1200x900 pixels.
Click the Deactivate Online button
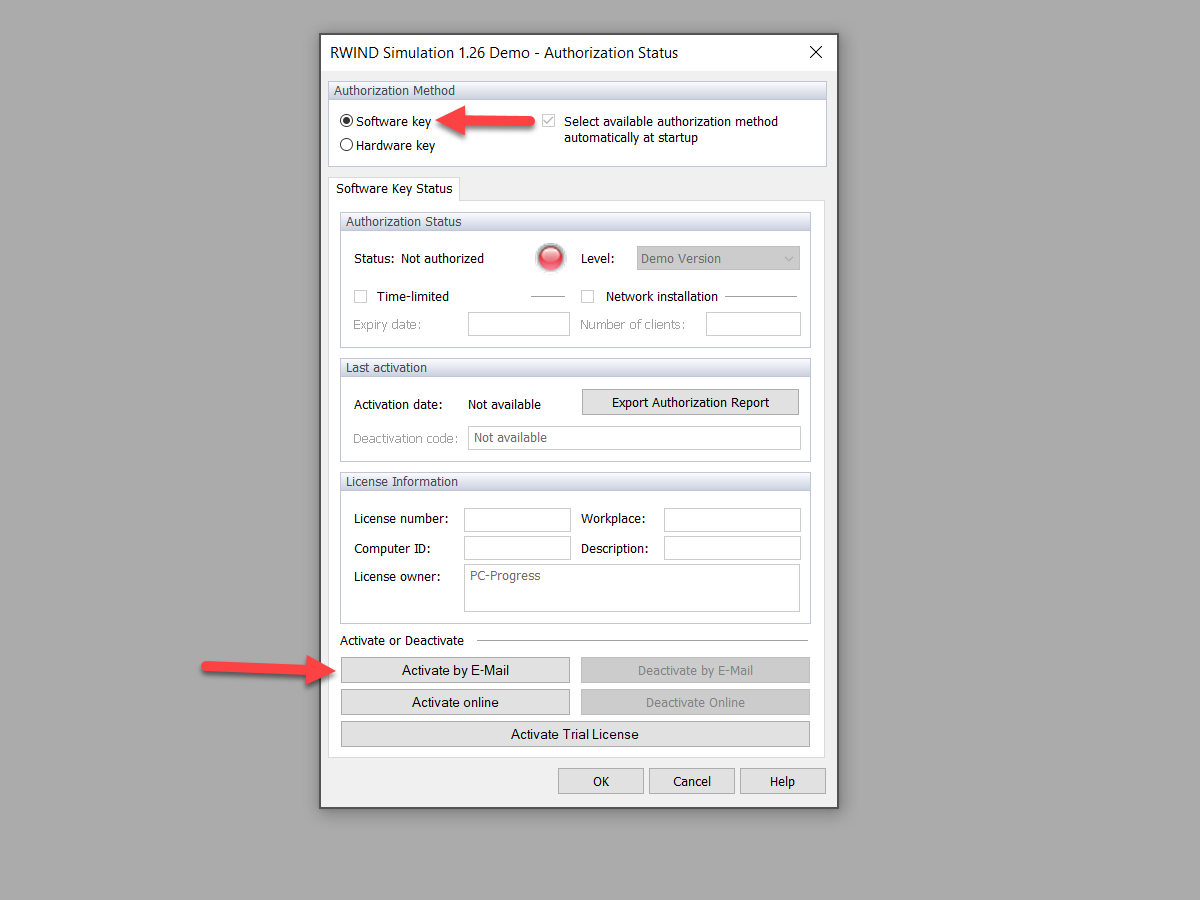(x=695, y=701)
